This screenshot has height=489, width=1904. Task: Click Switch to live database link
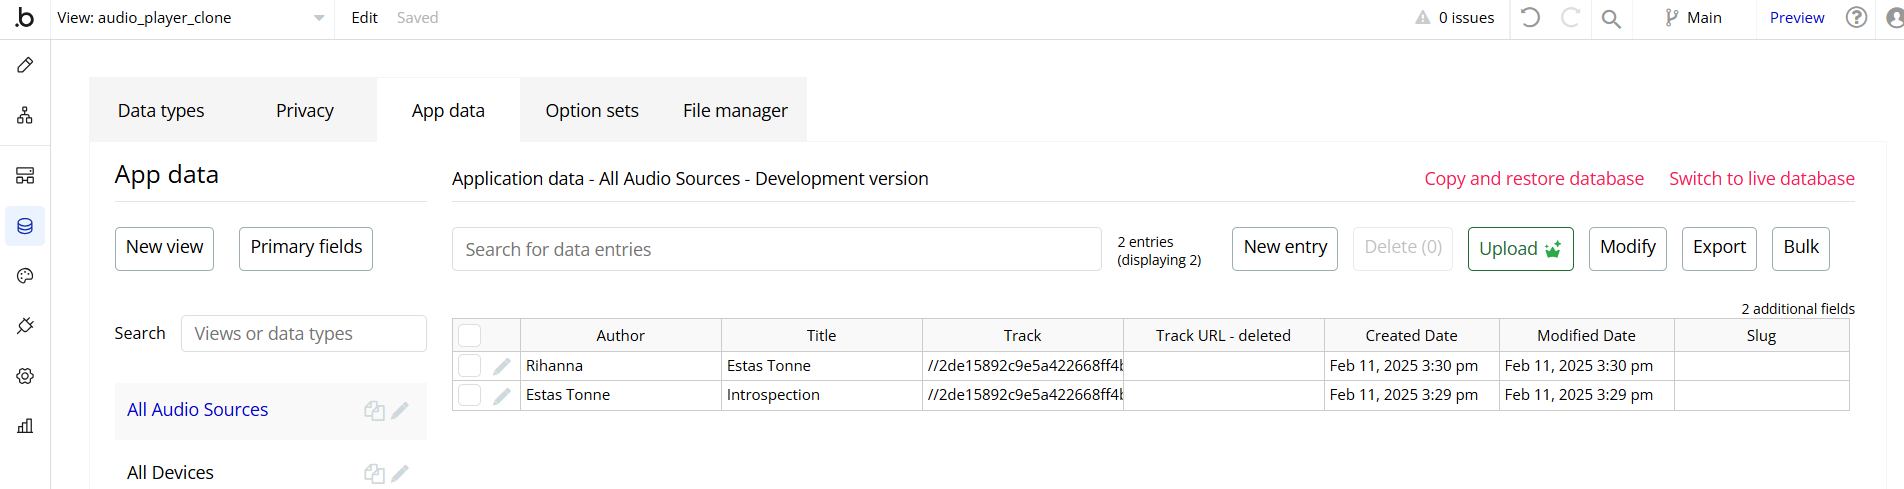[1761, 179]
